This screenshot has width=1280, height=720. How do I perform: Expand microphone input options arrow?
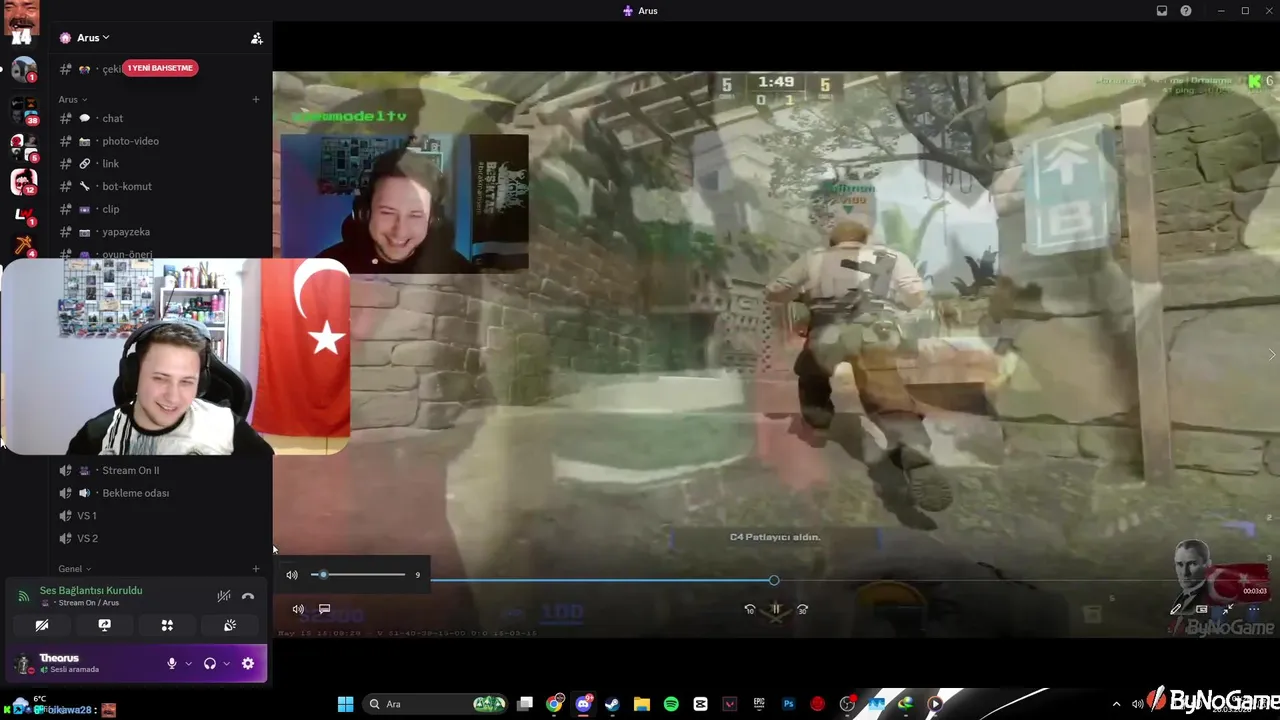[x=188, y=663]
